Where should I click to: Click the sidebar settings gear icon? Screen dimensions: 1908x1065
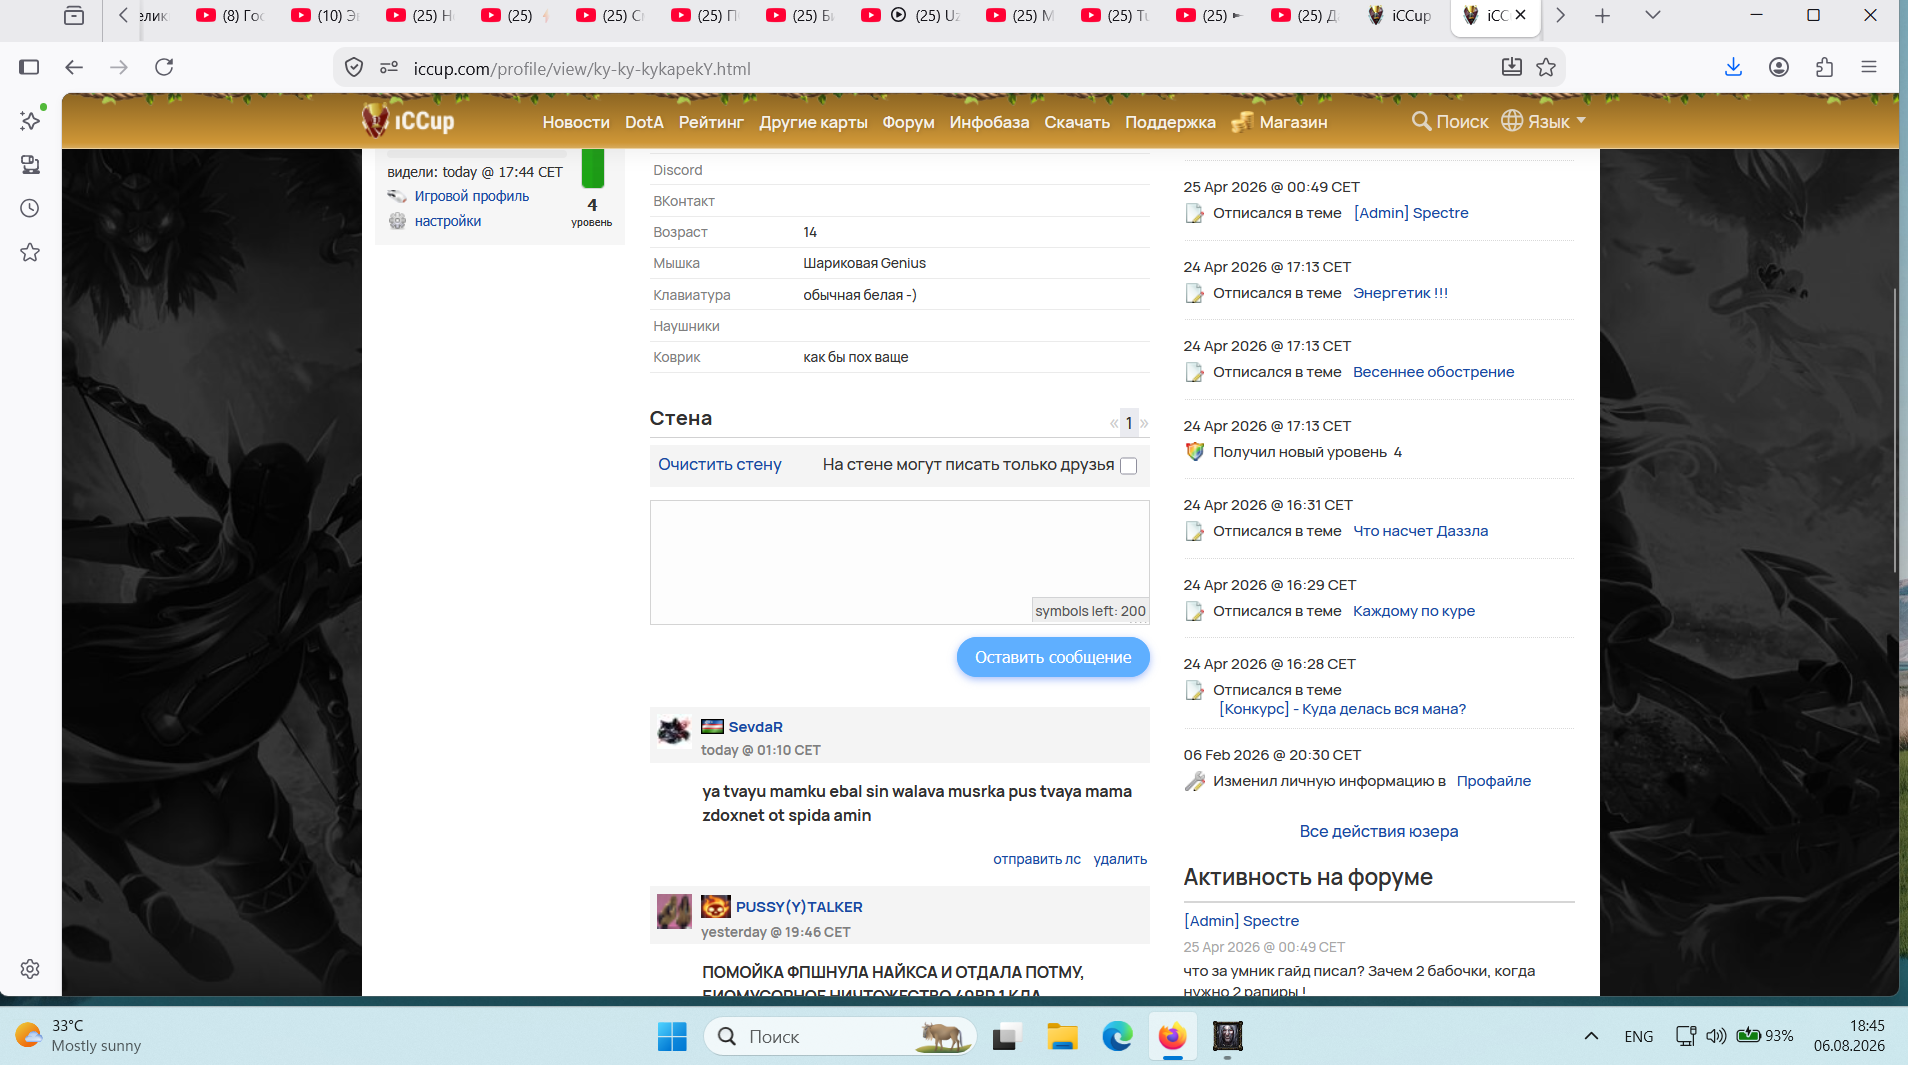tap(30, 968)
